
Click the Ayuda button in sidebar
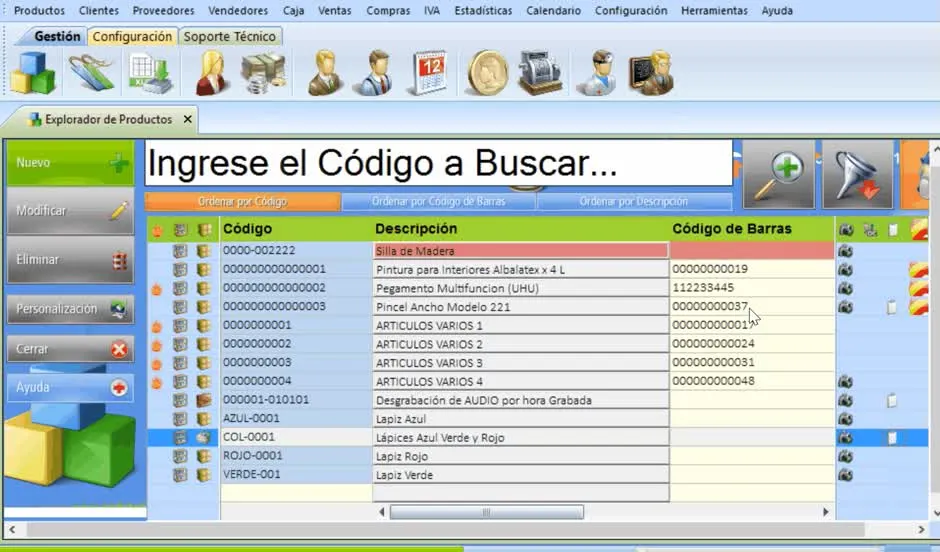[x=70, y=387]
